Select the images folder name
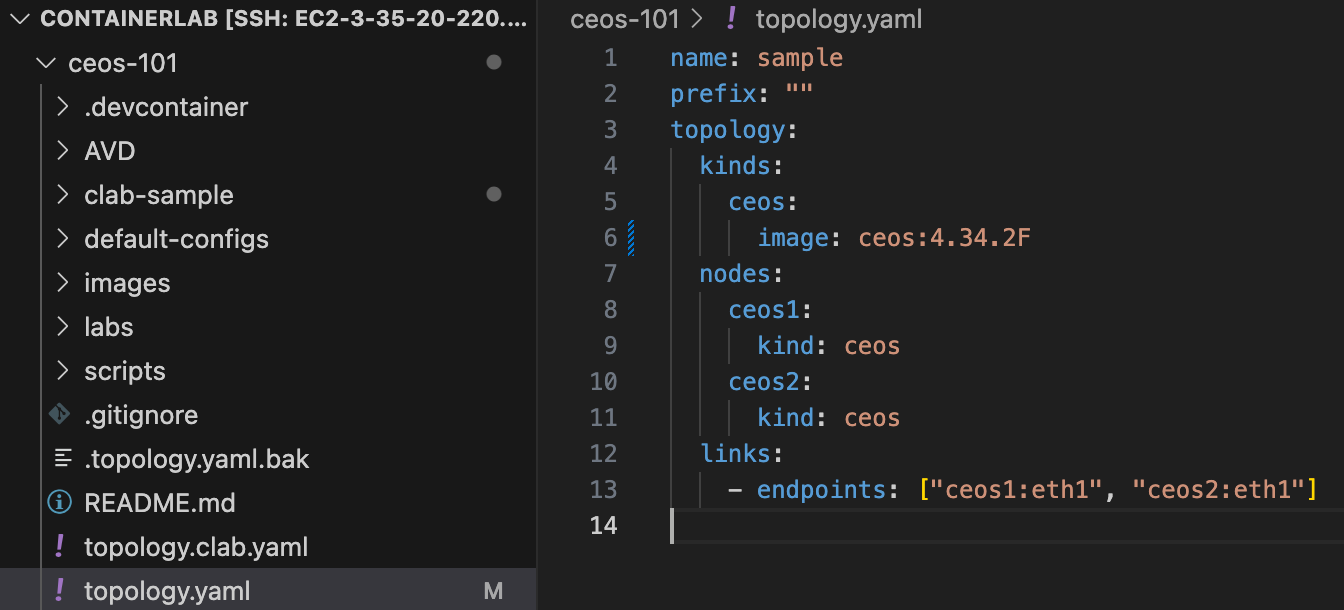Viewport: 1344px width, 610px height. point(127,283)
